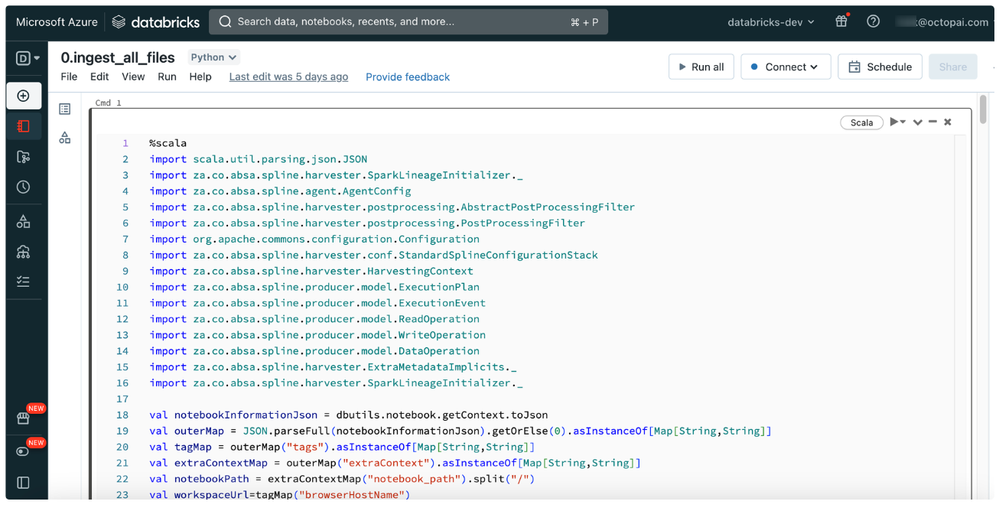
Task: Expand the Connect compute dropdown
Action: point(784,67)
